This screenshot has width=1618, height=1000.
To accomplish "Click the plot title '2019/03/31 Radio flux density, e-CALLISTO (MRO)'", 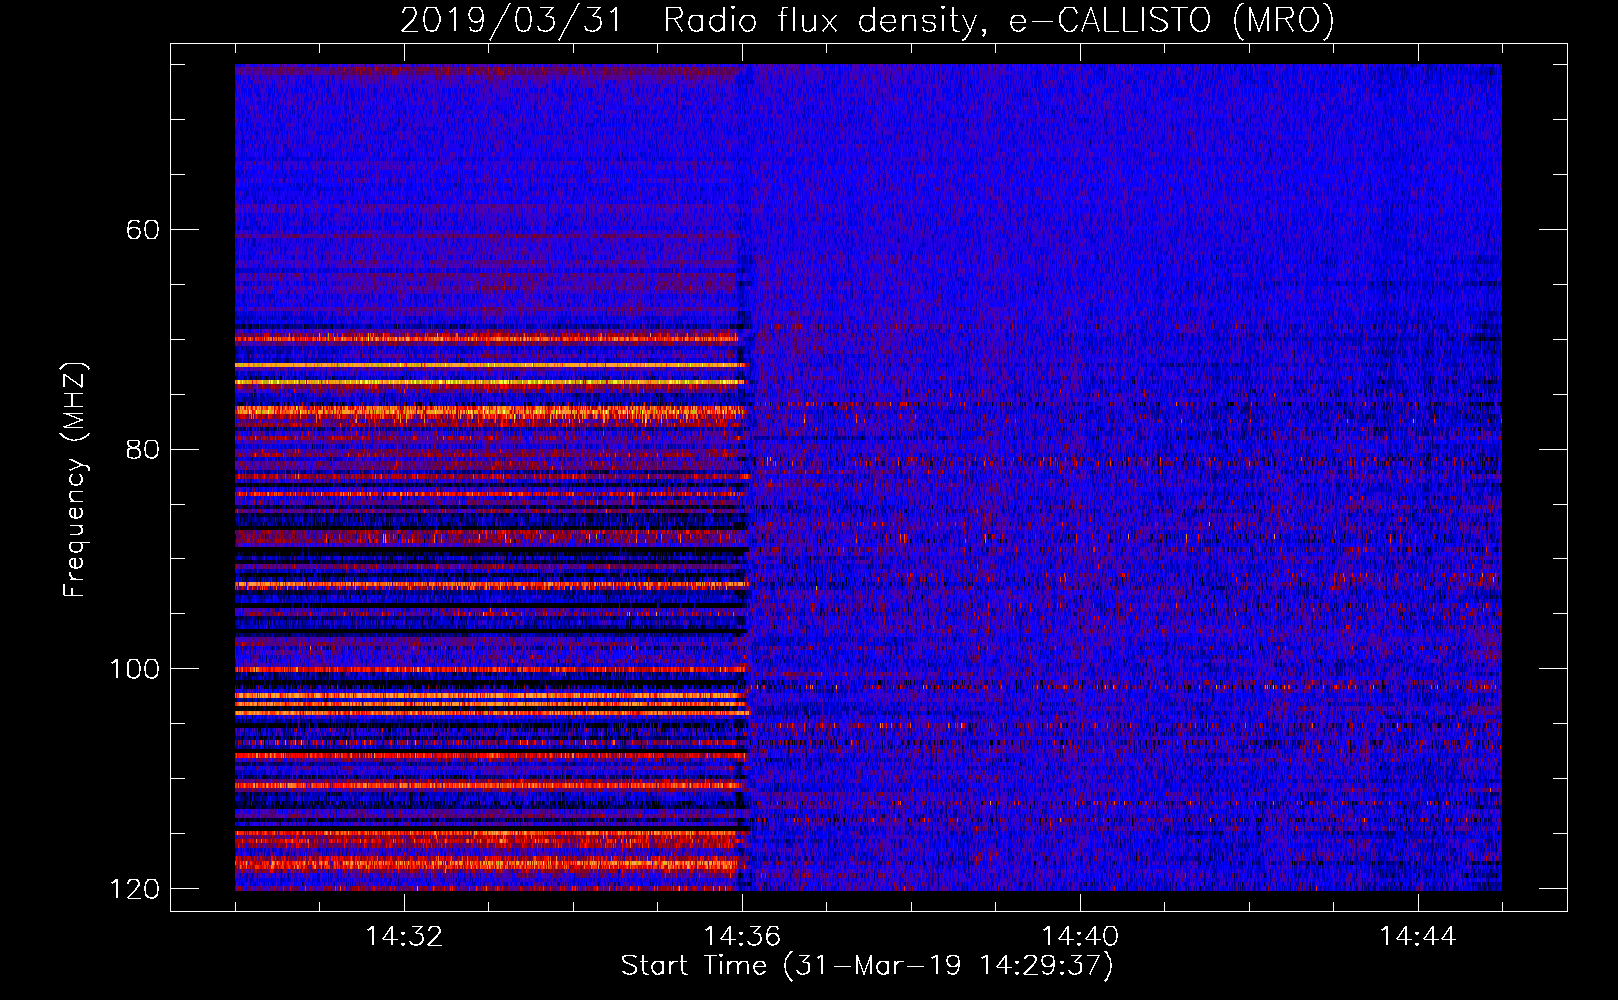I will (867, 20).
